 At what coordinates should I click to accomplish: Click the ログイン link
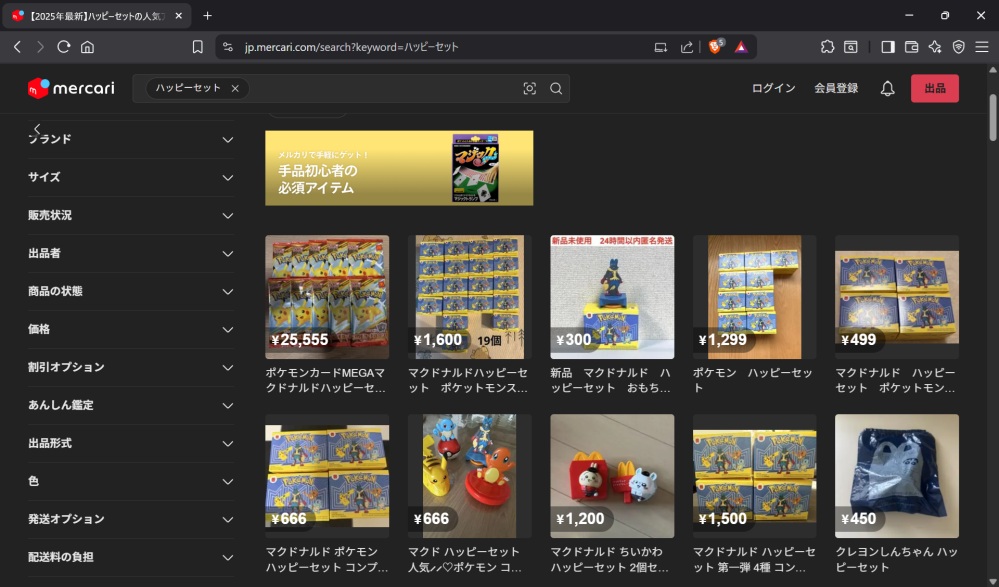pos(773,89)
